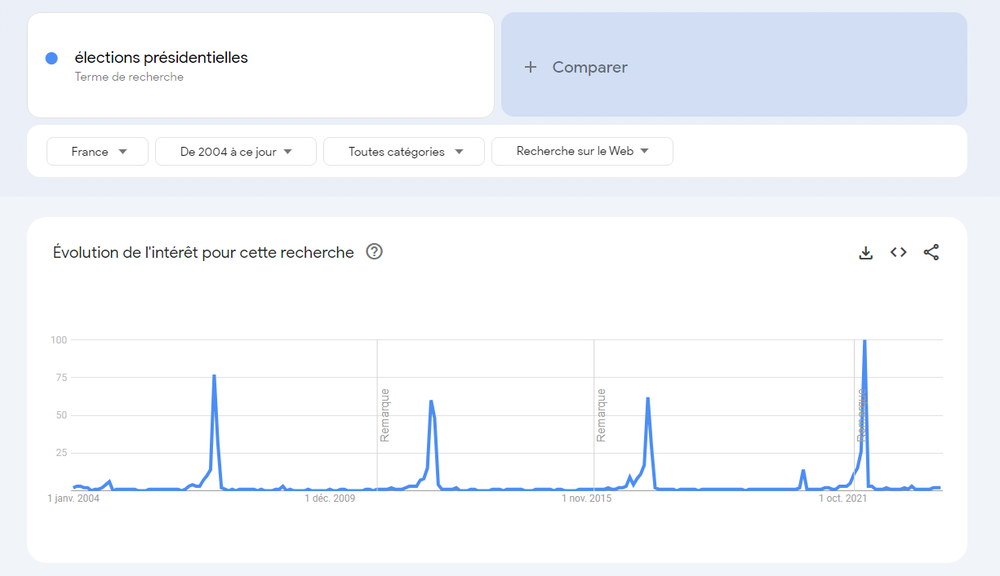Screen dimensions: 1000x576
Task: Click the embed code icon
Action: point(898,253)
